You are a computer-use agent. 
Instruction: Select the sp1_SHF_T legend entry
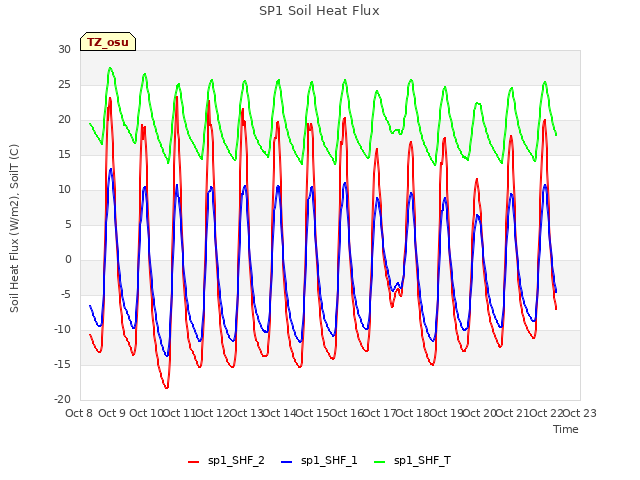(412, 460)
